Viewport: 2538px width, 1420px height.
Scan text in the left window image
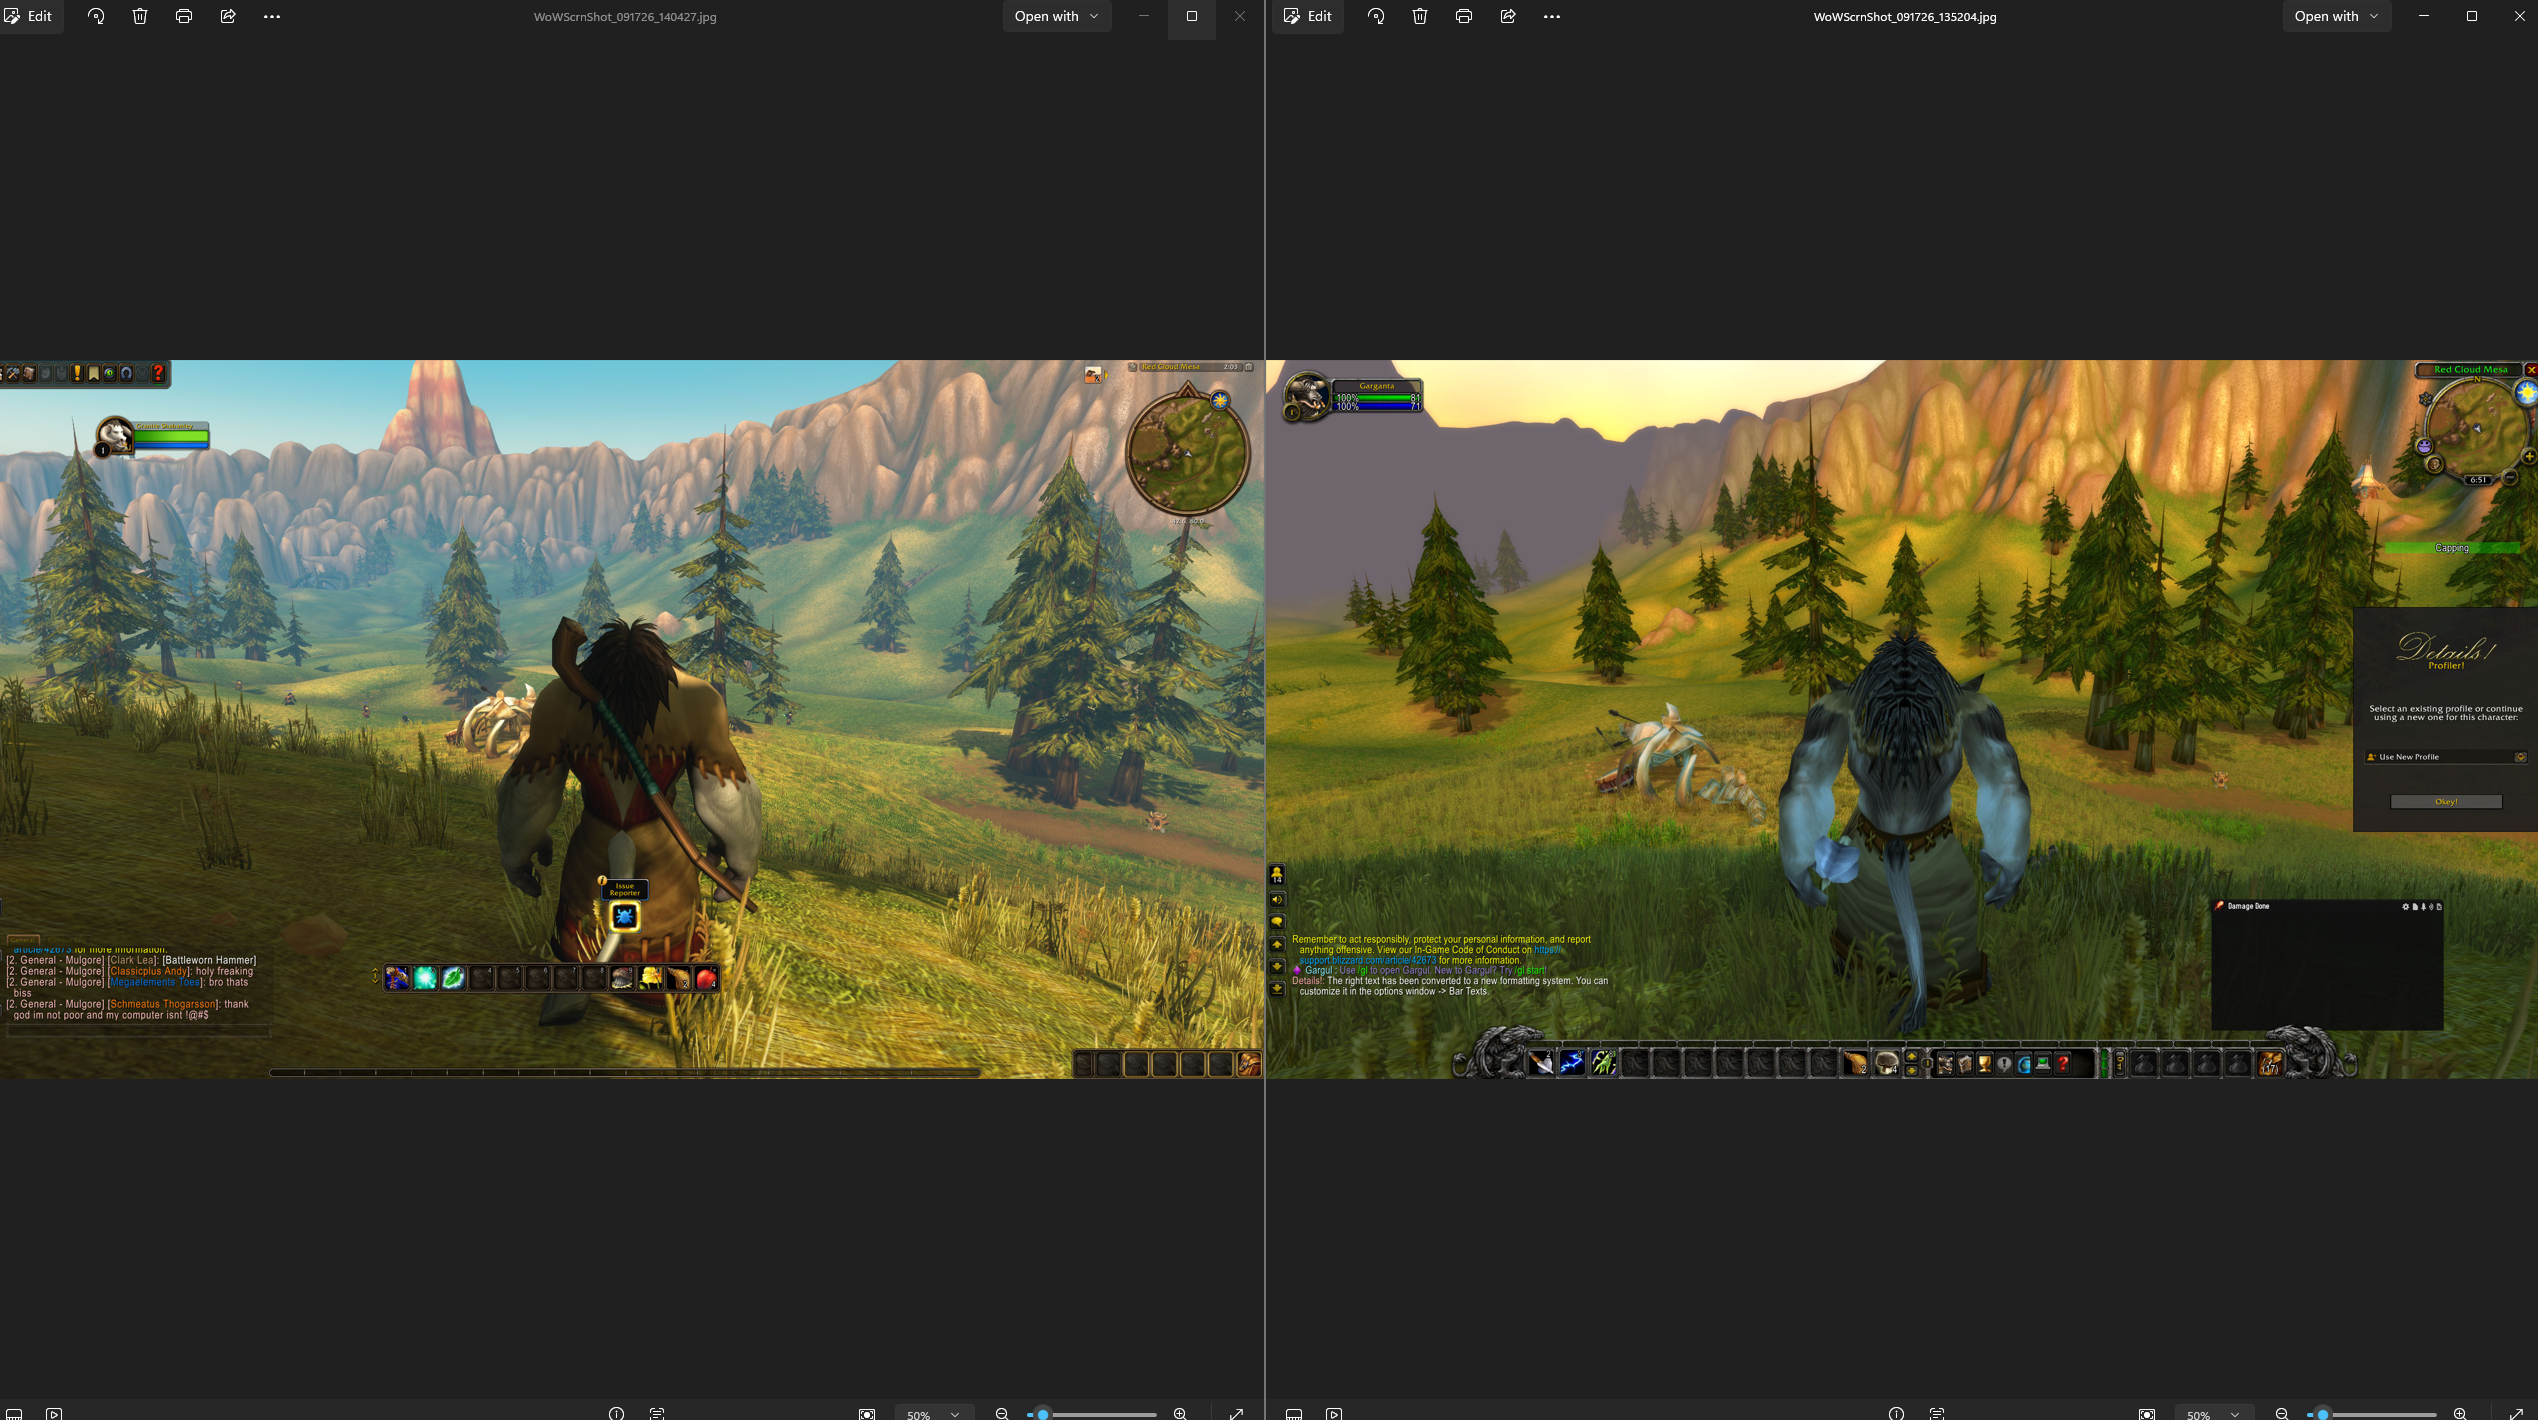(x=657, y=1413)
